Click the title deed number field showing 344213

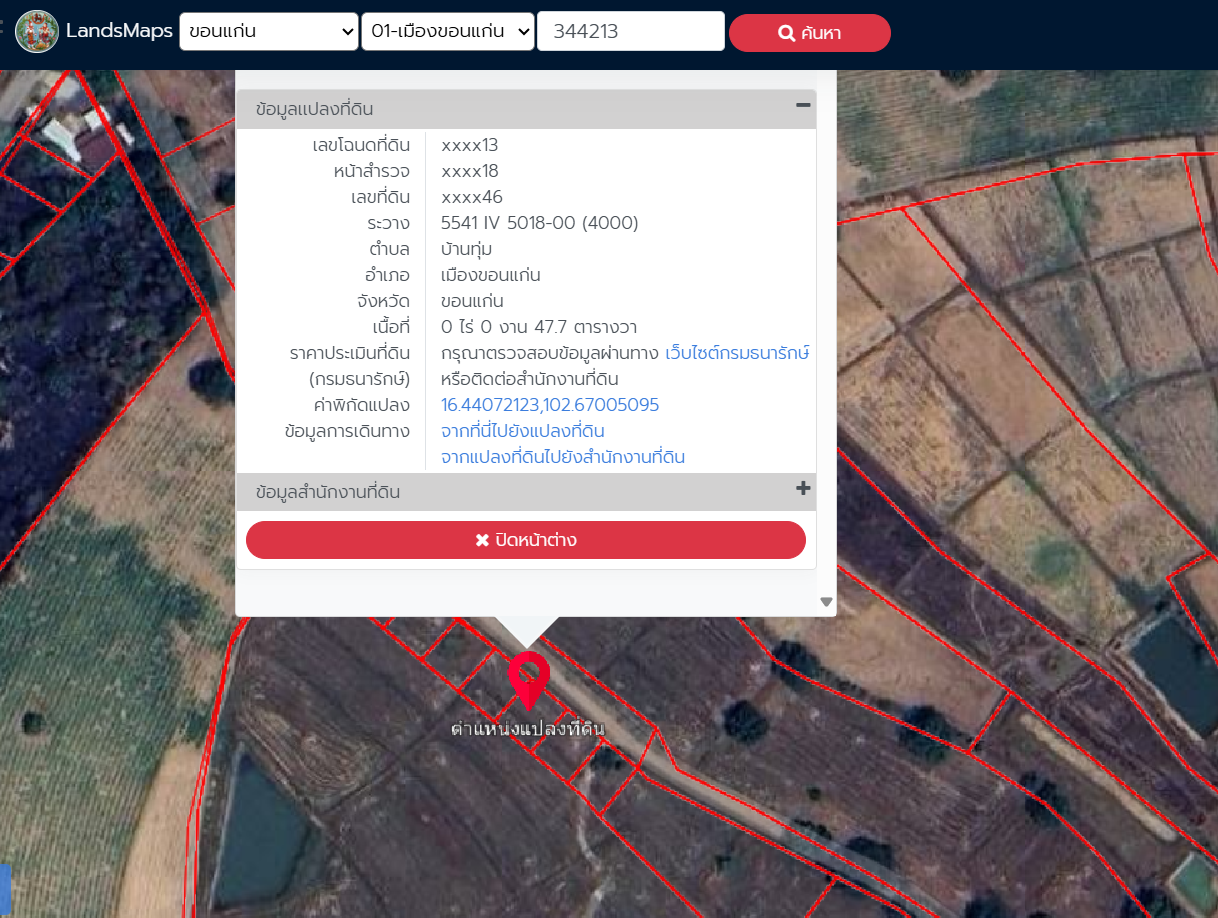click(x=630, y=31)
